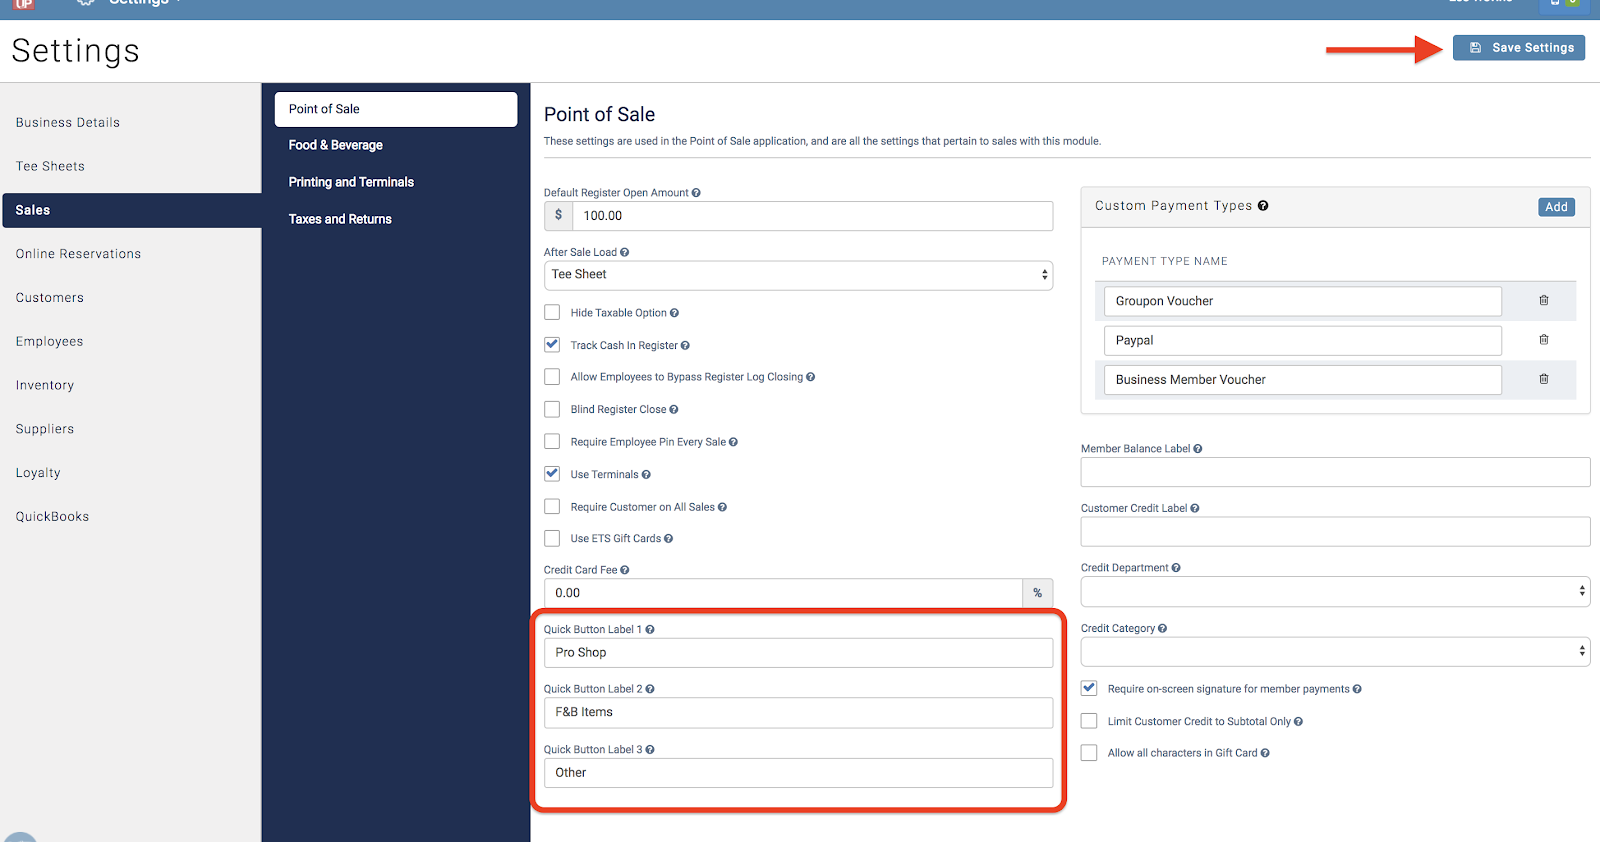The height and width of the screenshot is (842, 1600).
Task: Open the After Sale Load dropdown
Action: (x=798, y=275)
